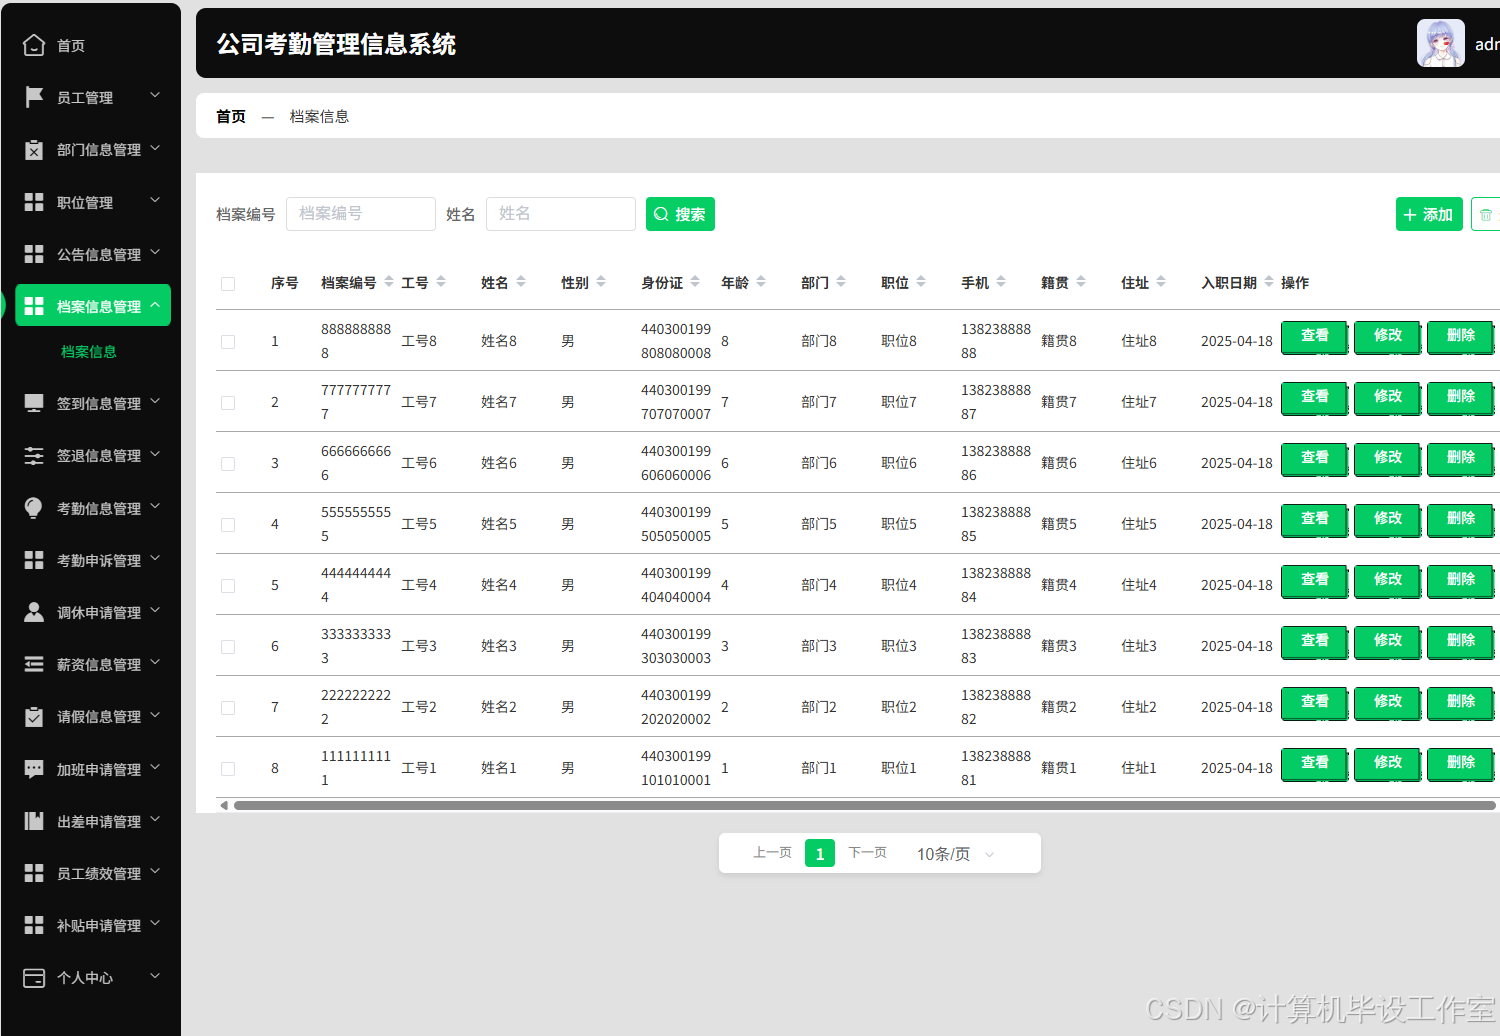This screenshot has height=1036, width=1500.
Task: Expand the 个人中心 chevron
Action: tap(155, 975)
